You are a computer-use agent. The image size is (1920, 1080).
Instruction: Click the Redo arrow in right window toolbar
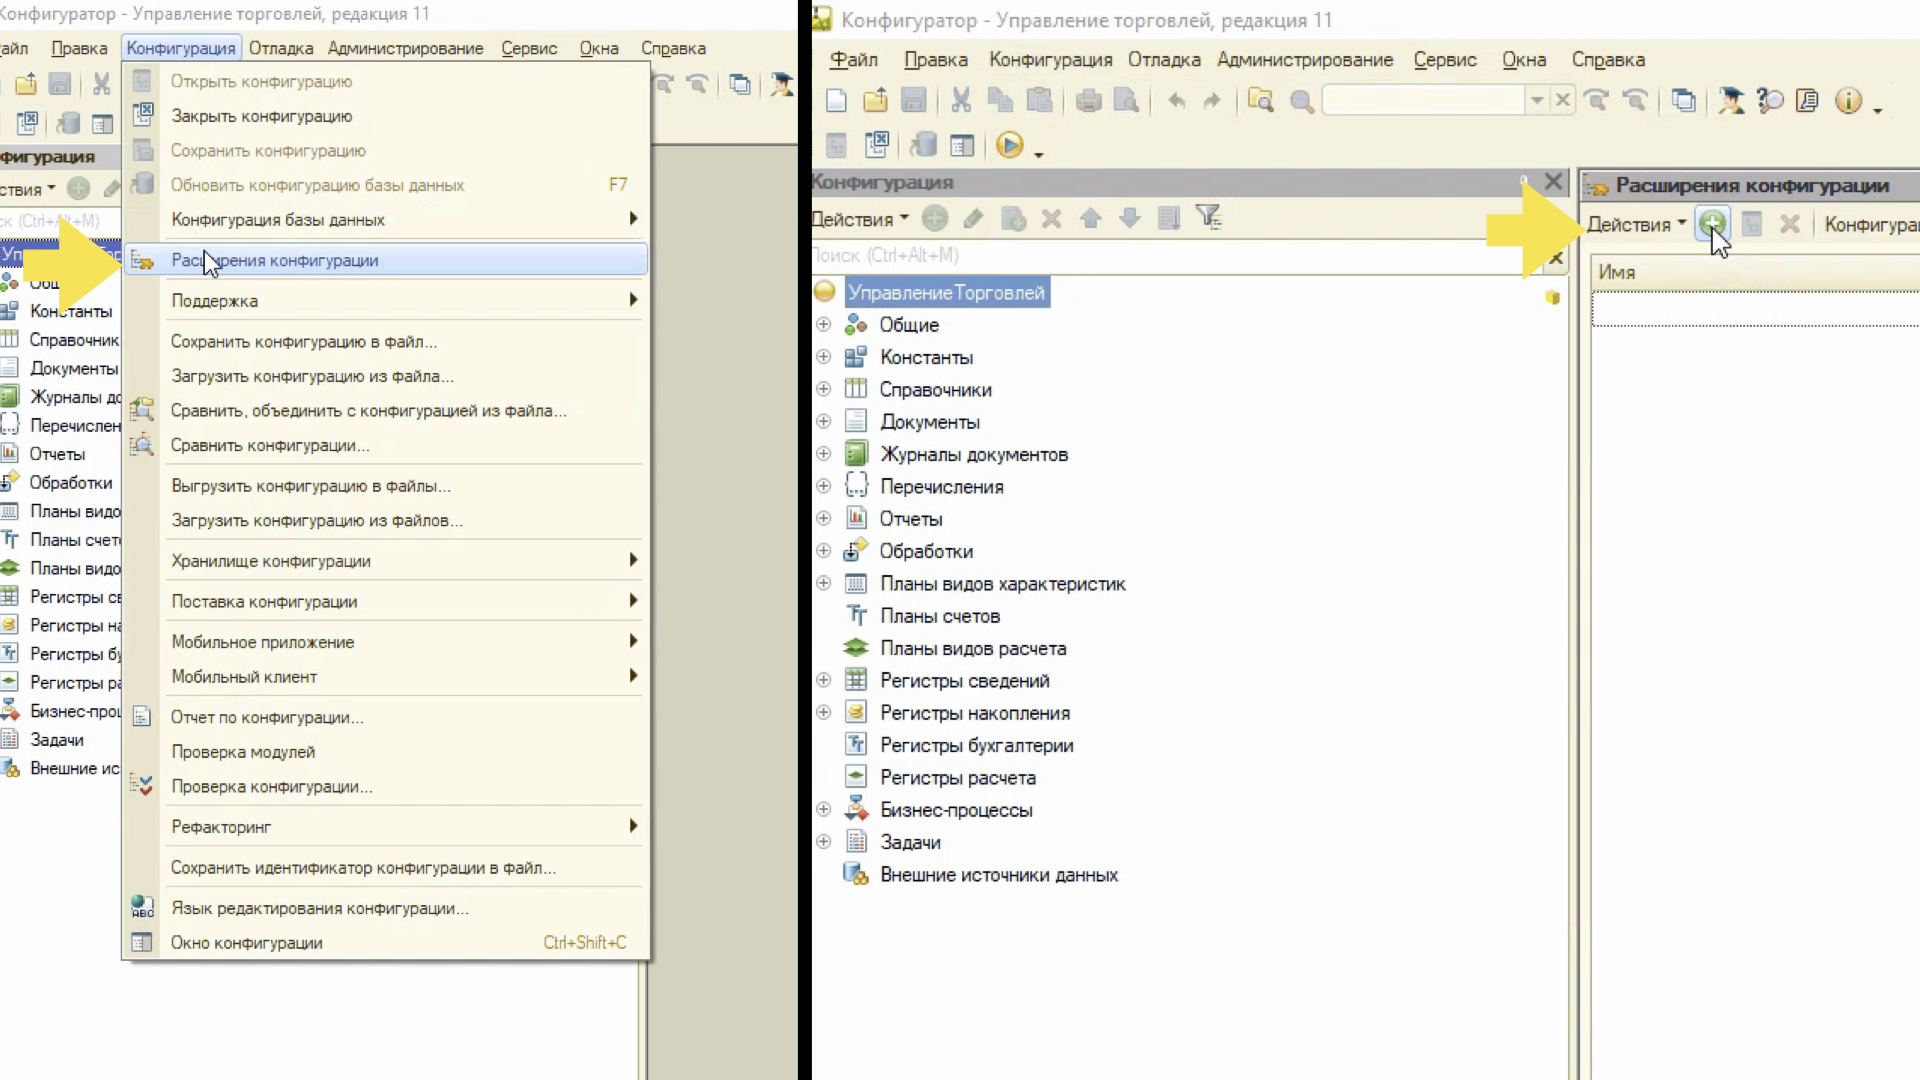coord(1212,100)
